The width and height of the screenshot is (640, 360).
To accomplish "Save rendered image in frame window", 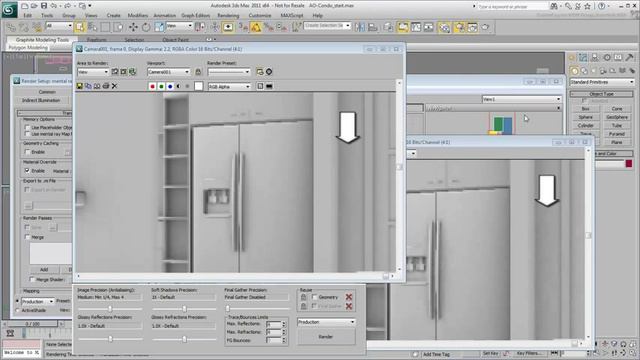I will pos(80,86).
